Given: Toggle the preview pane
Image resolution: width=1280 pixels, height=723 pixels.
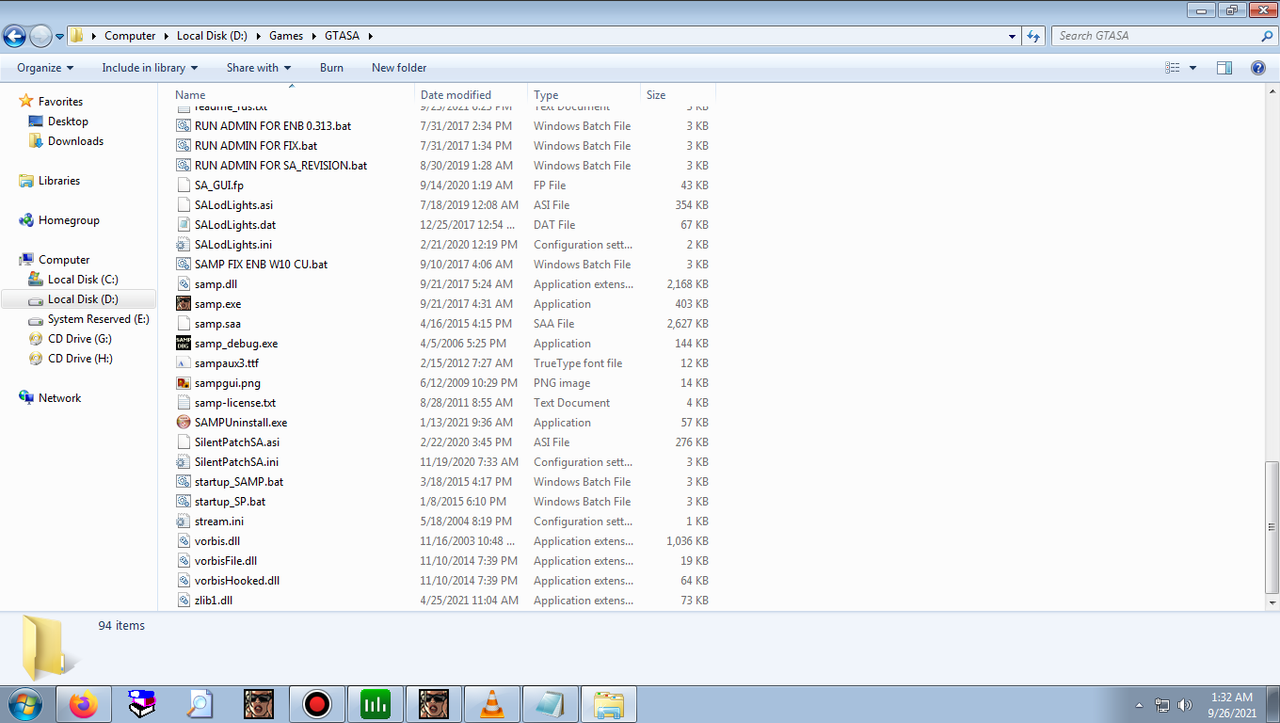Looking at the screenshot, I should coord(1224,68).
